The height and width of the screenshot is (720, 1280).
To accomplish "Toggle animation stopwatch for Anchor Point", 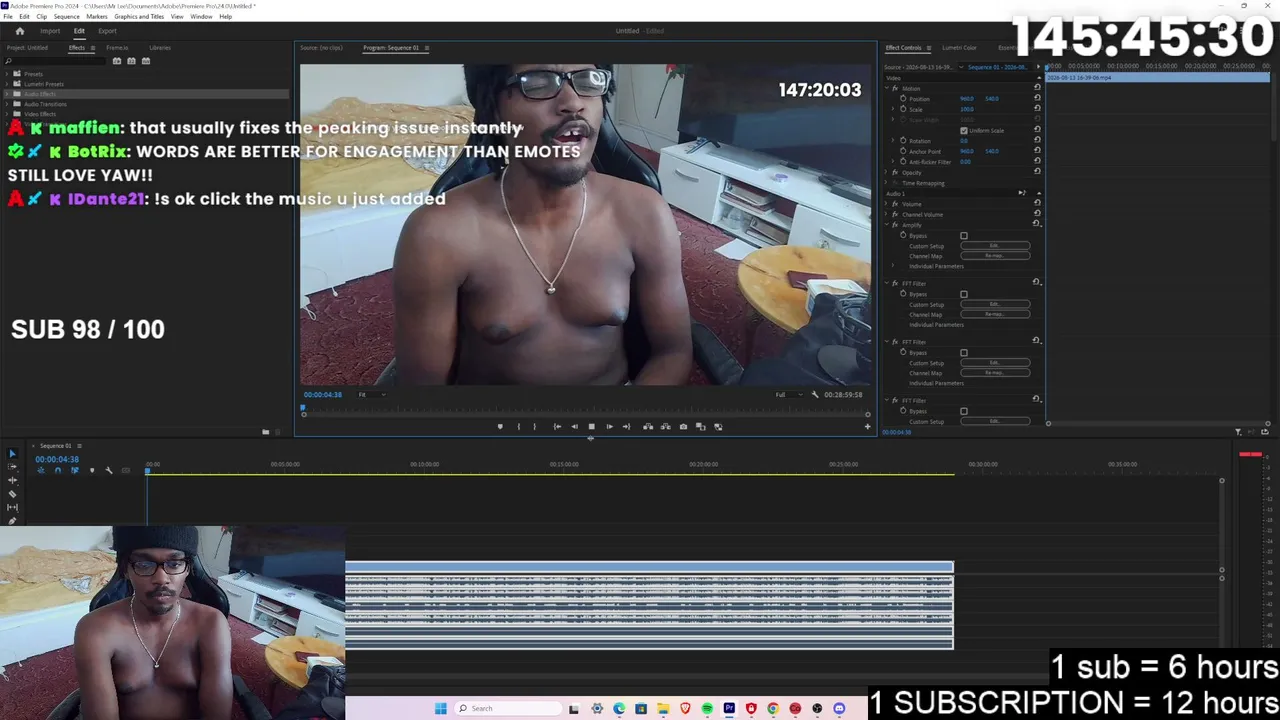I will (903, 151).
